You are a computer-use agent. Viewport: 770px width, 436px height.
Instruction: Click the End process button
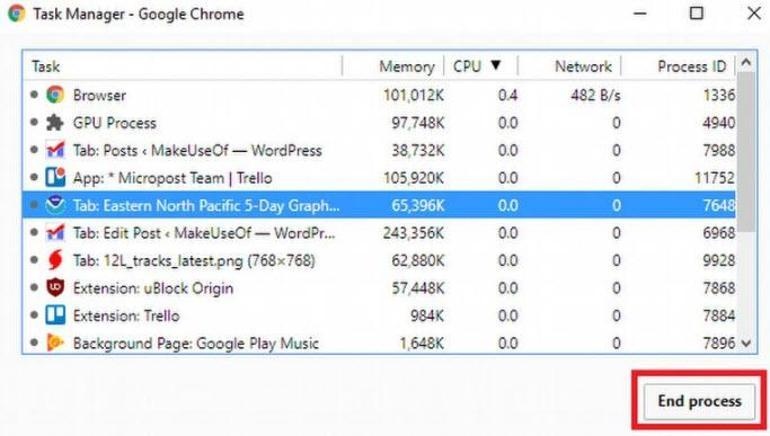[699, 401]
